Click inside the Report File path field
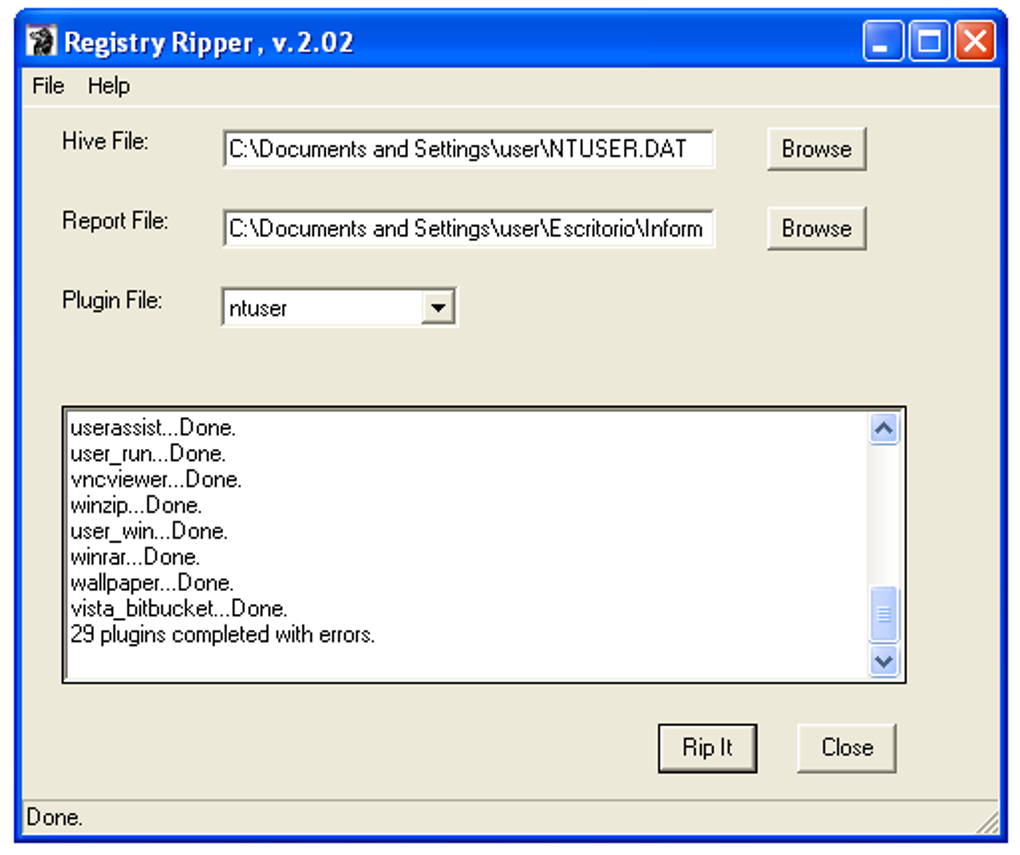The image size is (1020, 855). coord(468,228)
